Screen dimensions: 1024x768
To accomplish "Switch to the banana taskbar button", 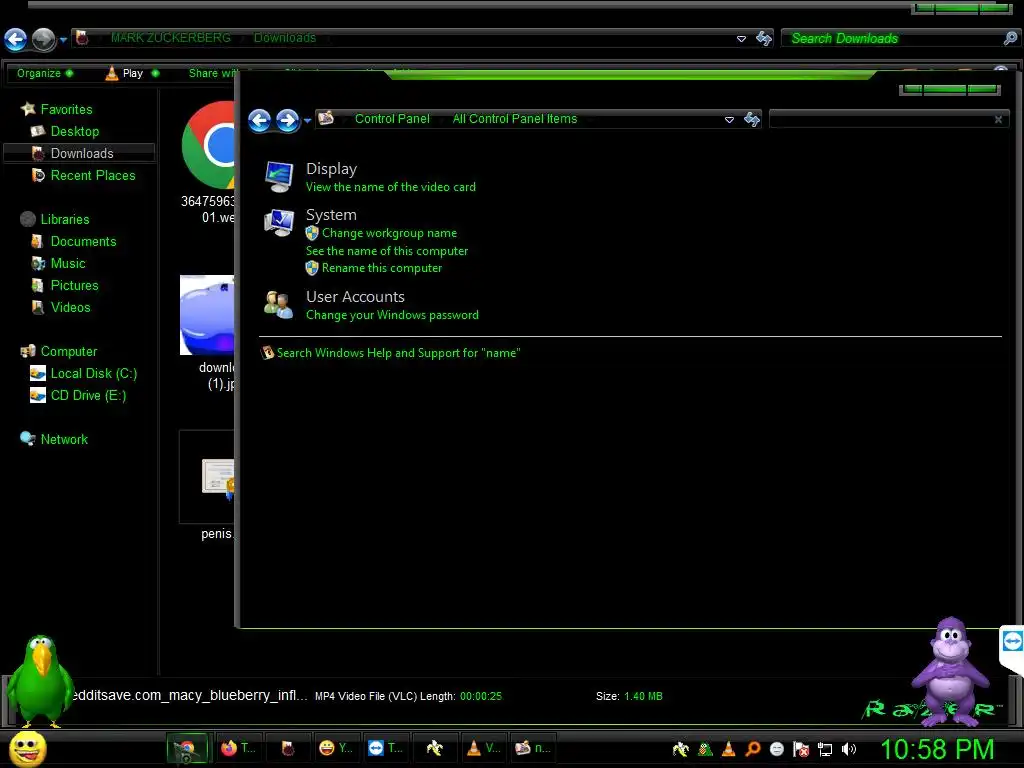I will tap(434, 748).
